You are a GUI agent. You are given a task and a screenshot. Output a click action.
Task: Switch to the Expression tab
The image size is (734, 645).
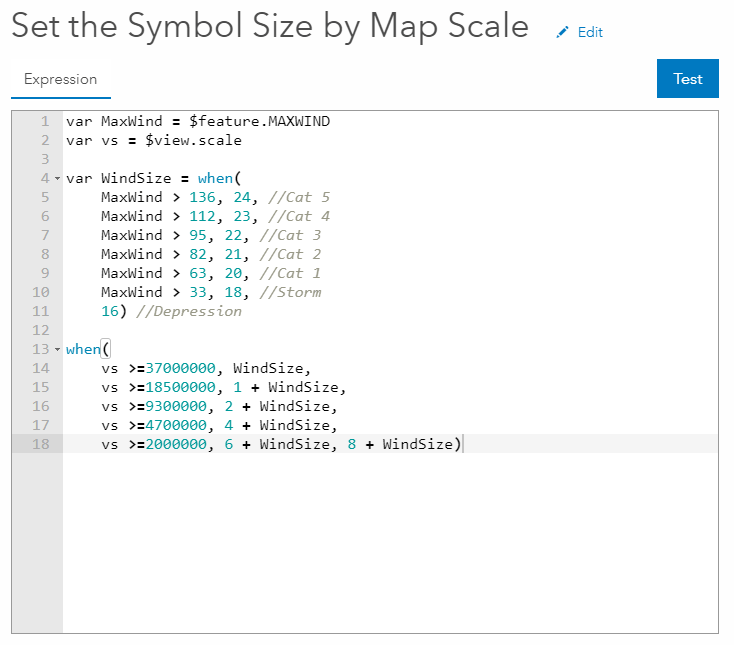pos(61,79)
